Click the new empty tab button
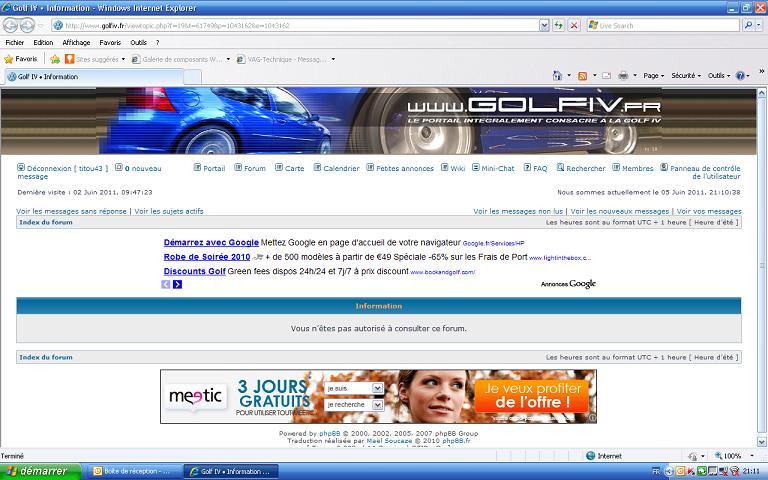The width and height of the screenshot is (768, 480). click(x=192, y=77)
